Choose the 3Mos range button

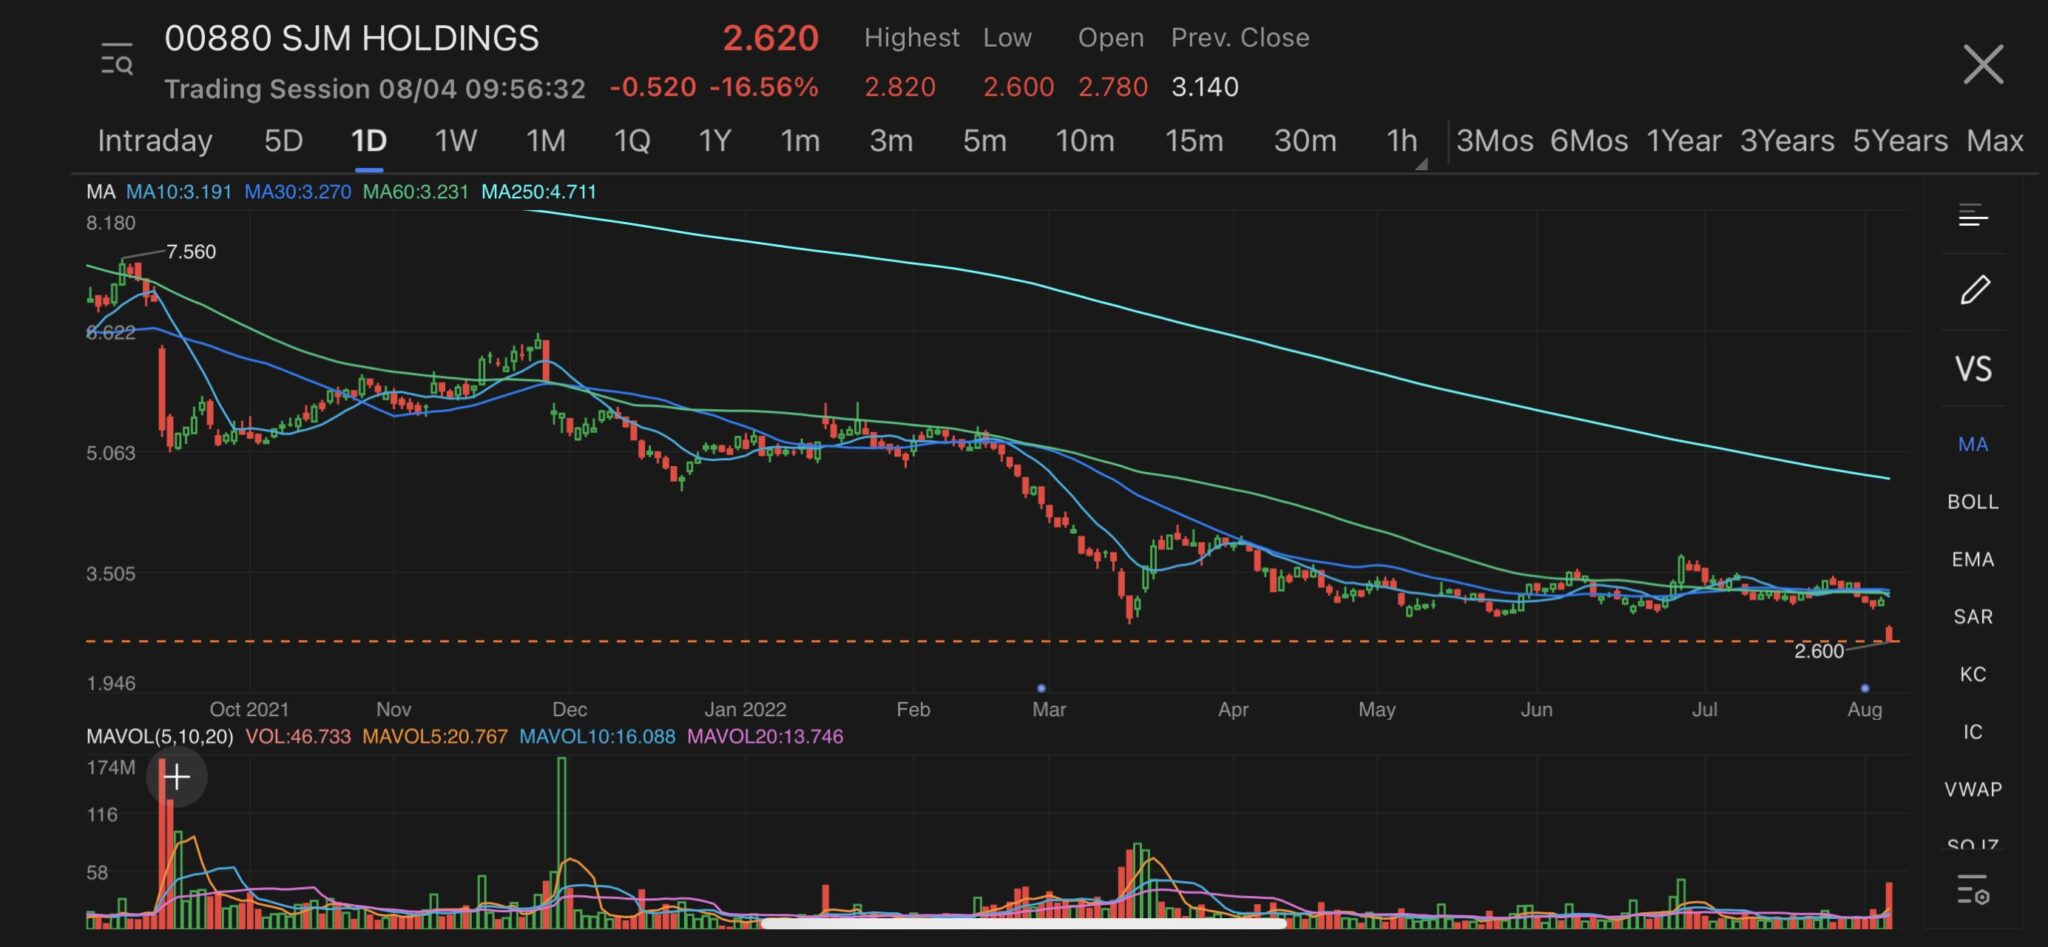pos(1494,141)
